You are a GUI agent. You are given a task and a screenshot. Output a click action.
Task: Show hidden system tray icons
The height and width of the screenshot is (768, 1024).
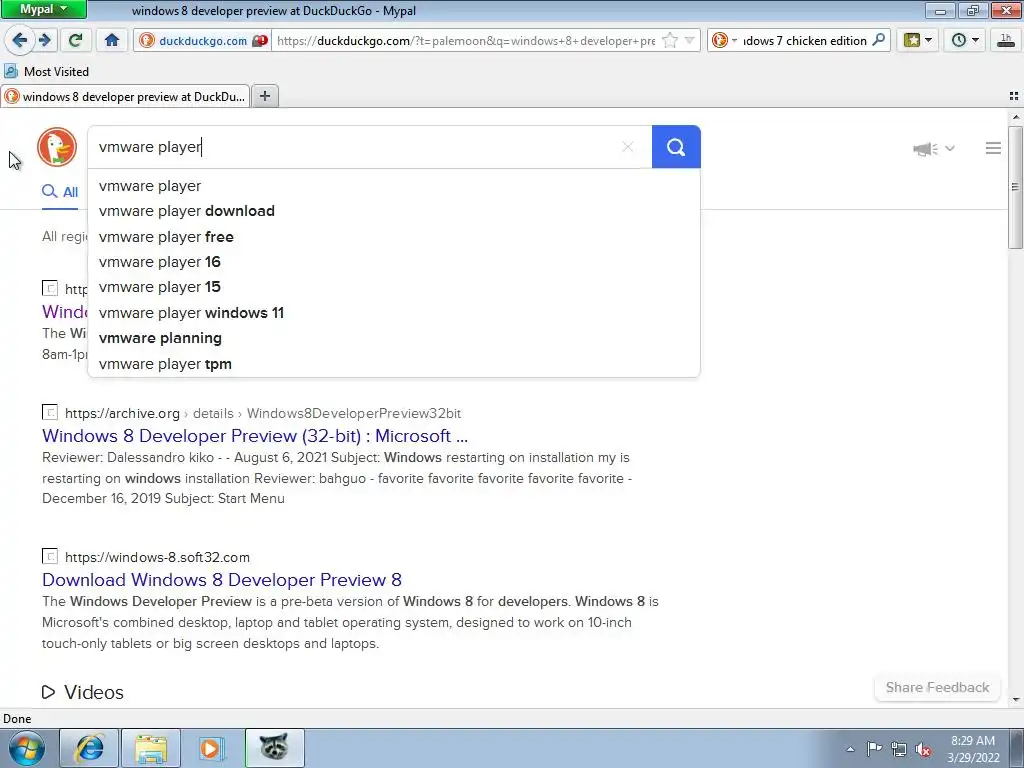pyautogui.click(x=850, y=749)
